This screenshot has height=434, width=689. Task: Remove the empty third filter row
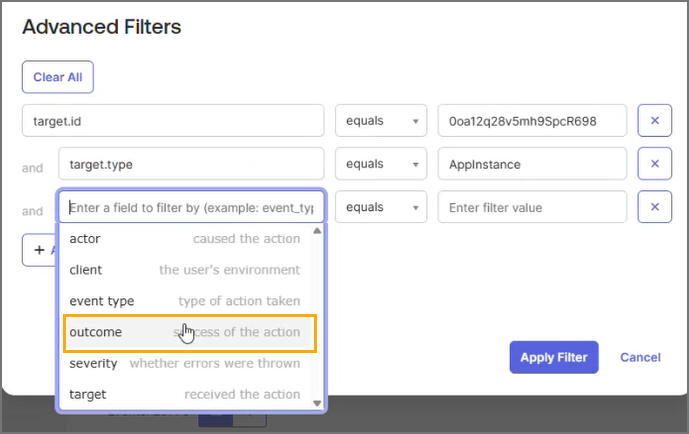[x=654, y=206]
